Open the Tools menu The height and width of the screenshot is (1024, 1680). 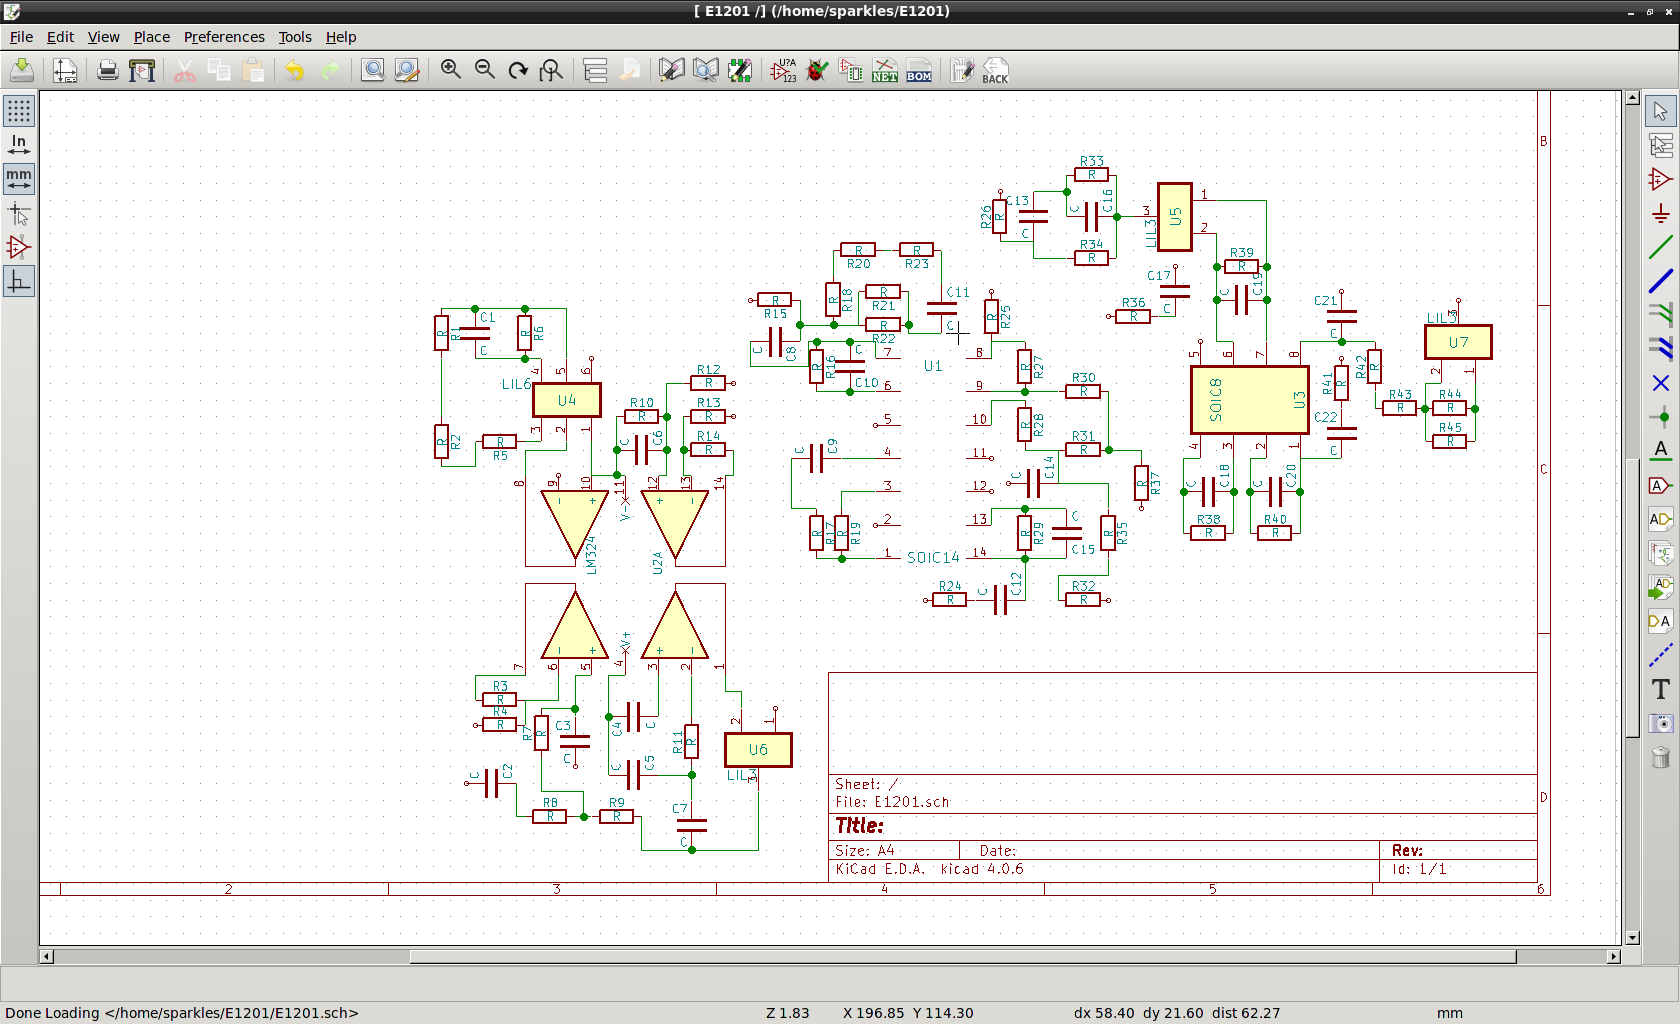pyautogui.click(x=295, y=37)
